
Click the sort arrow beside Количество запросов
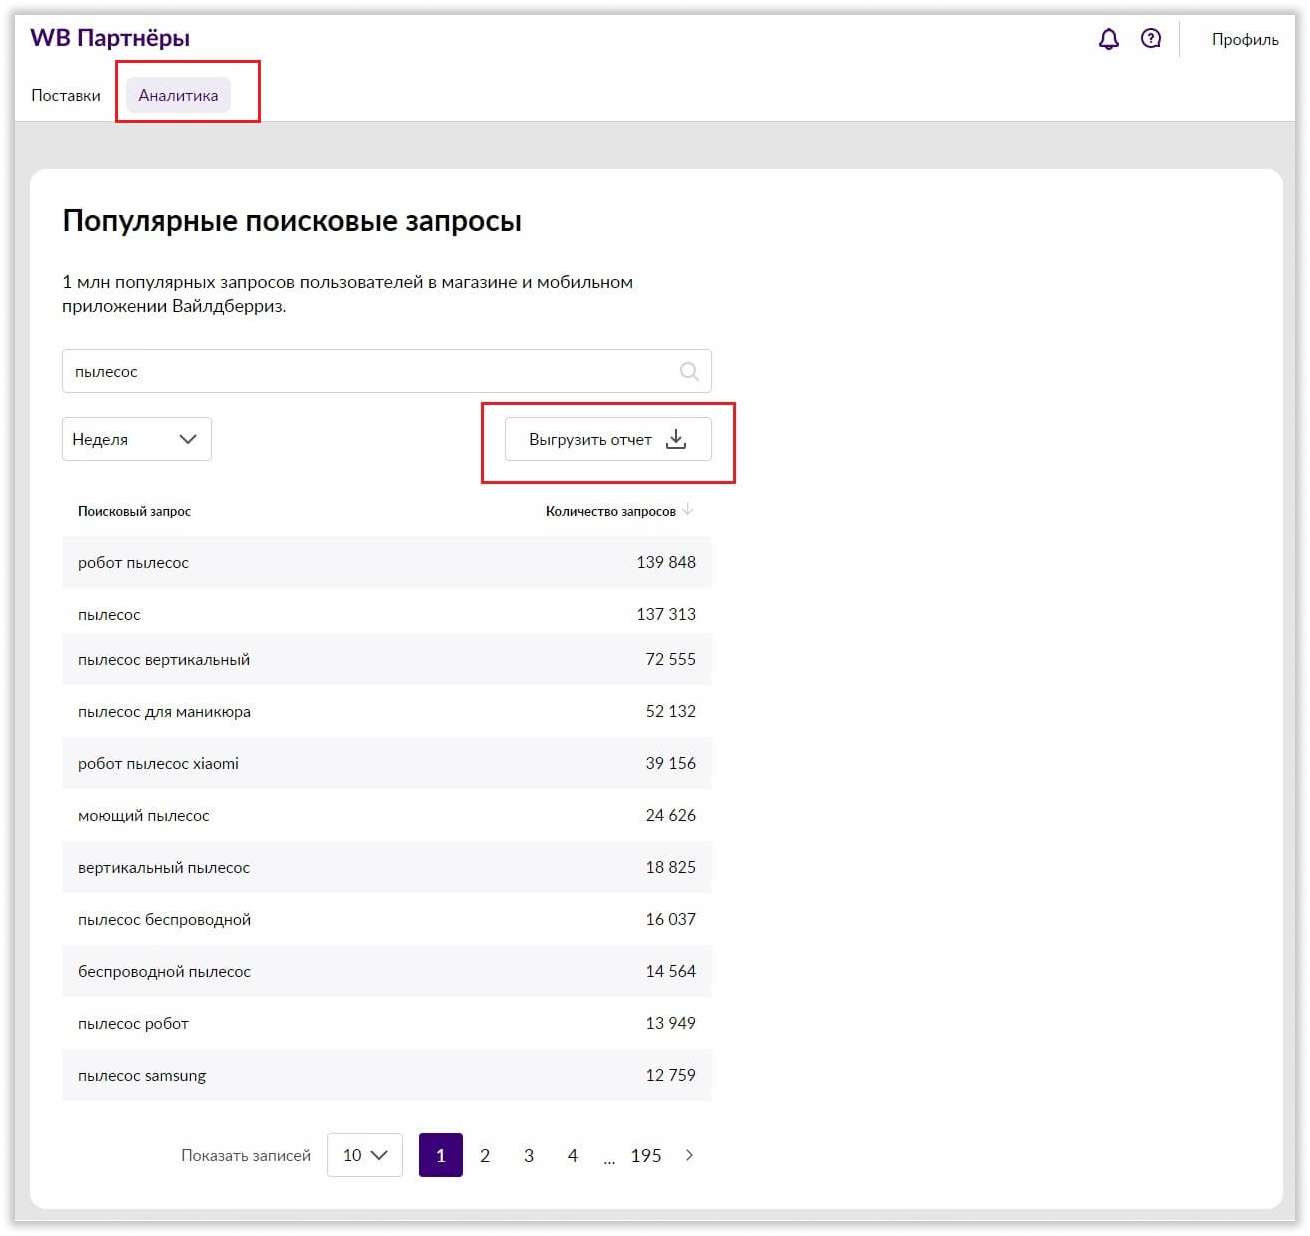[688, 510]
